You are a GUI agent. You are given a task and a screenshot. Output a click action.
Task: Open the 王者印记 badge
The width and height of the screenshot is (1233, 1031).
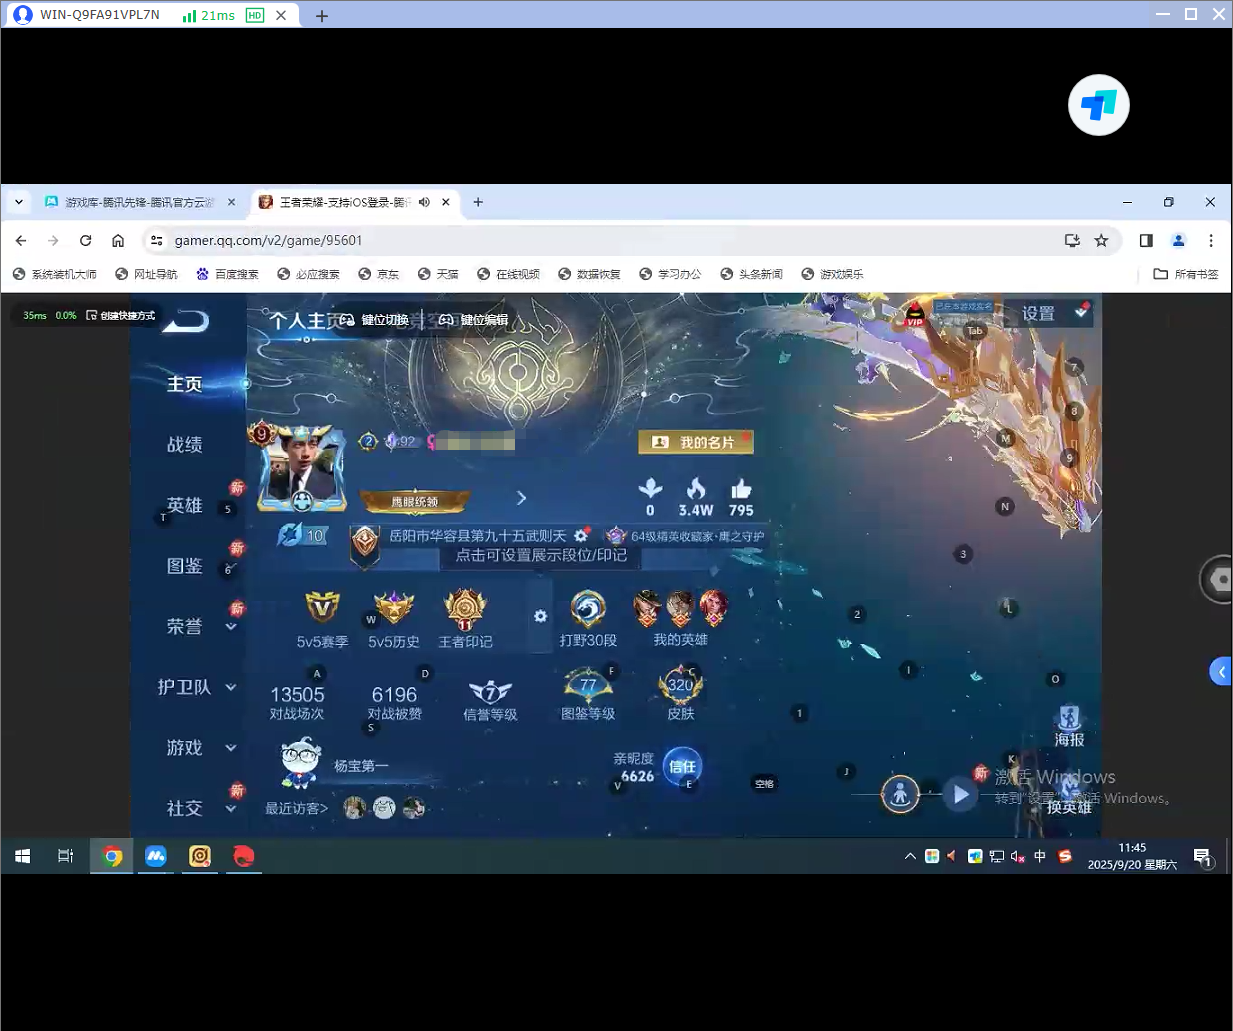point(465,620)
